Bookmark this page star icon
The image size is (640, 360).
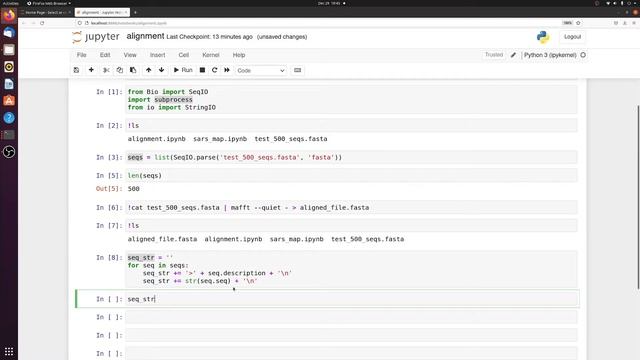(x=578, y=23)
